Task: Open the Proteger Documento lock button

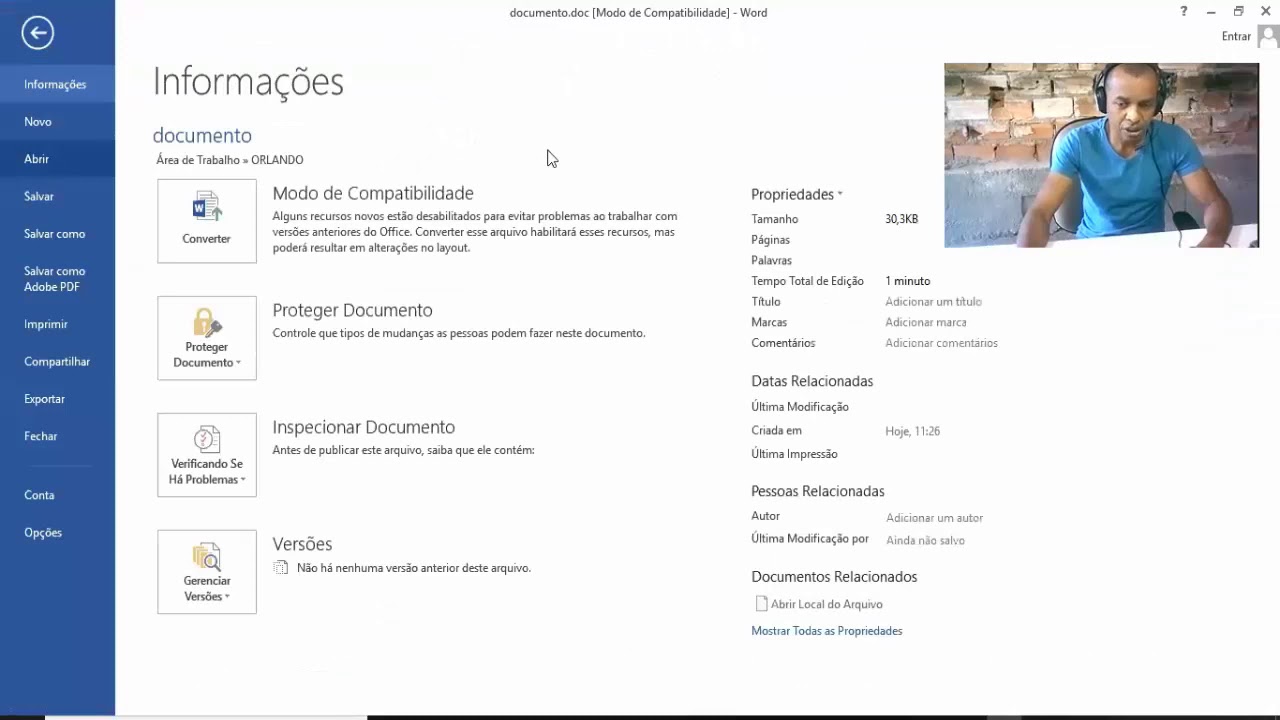Action: (x=206, y=338)
